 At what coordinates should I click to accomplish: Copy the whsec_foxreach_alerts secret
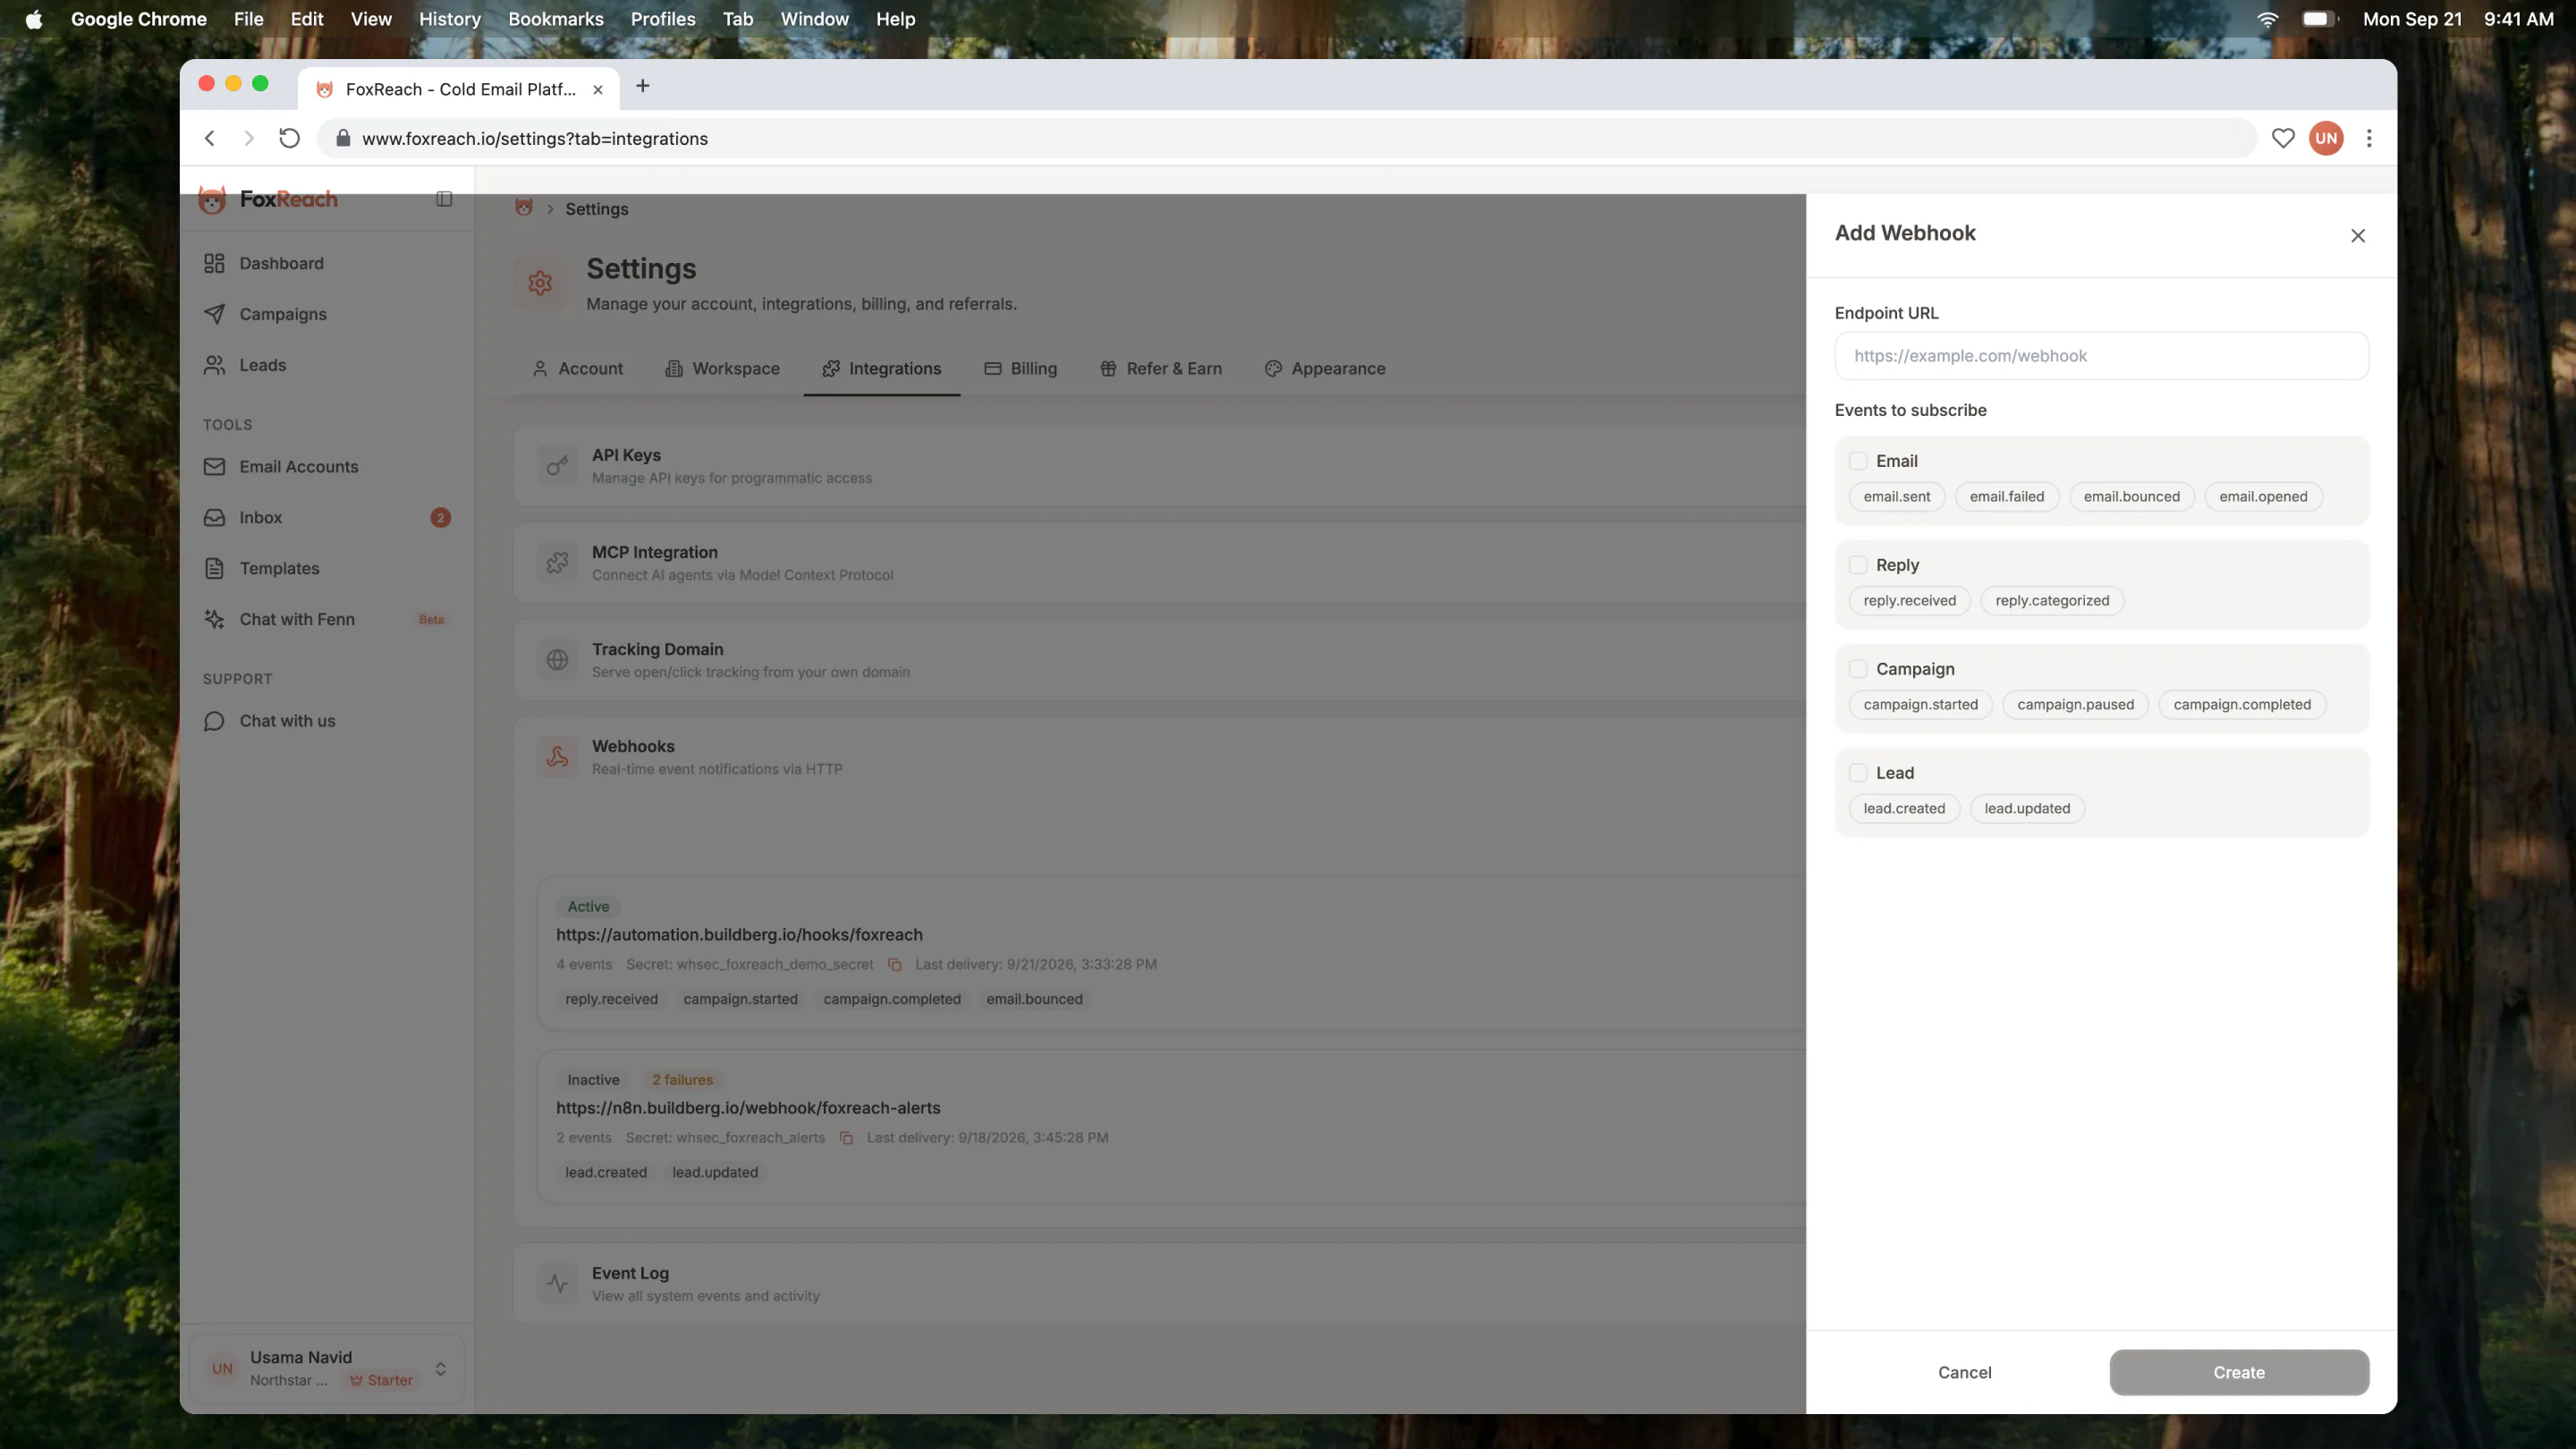pyautogui.click(x=846, y=1138)
